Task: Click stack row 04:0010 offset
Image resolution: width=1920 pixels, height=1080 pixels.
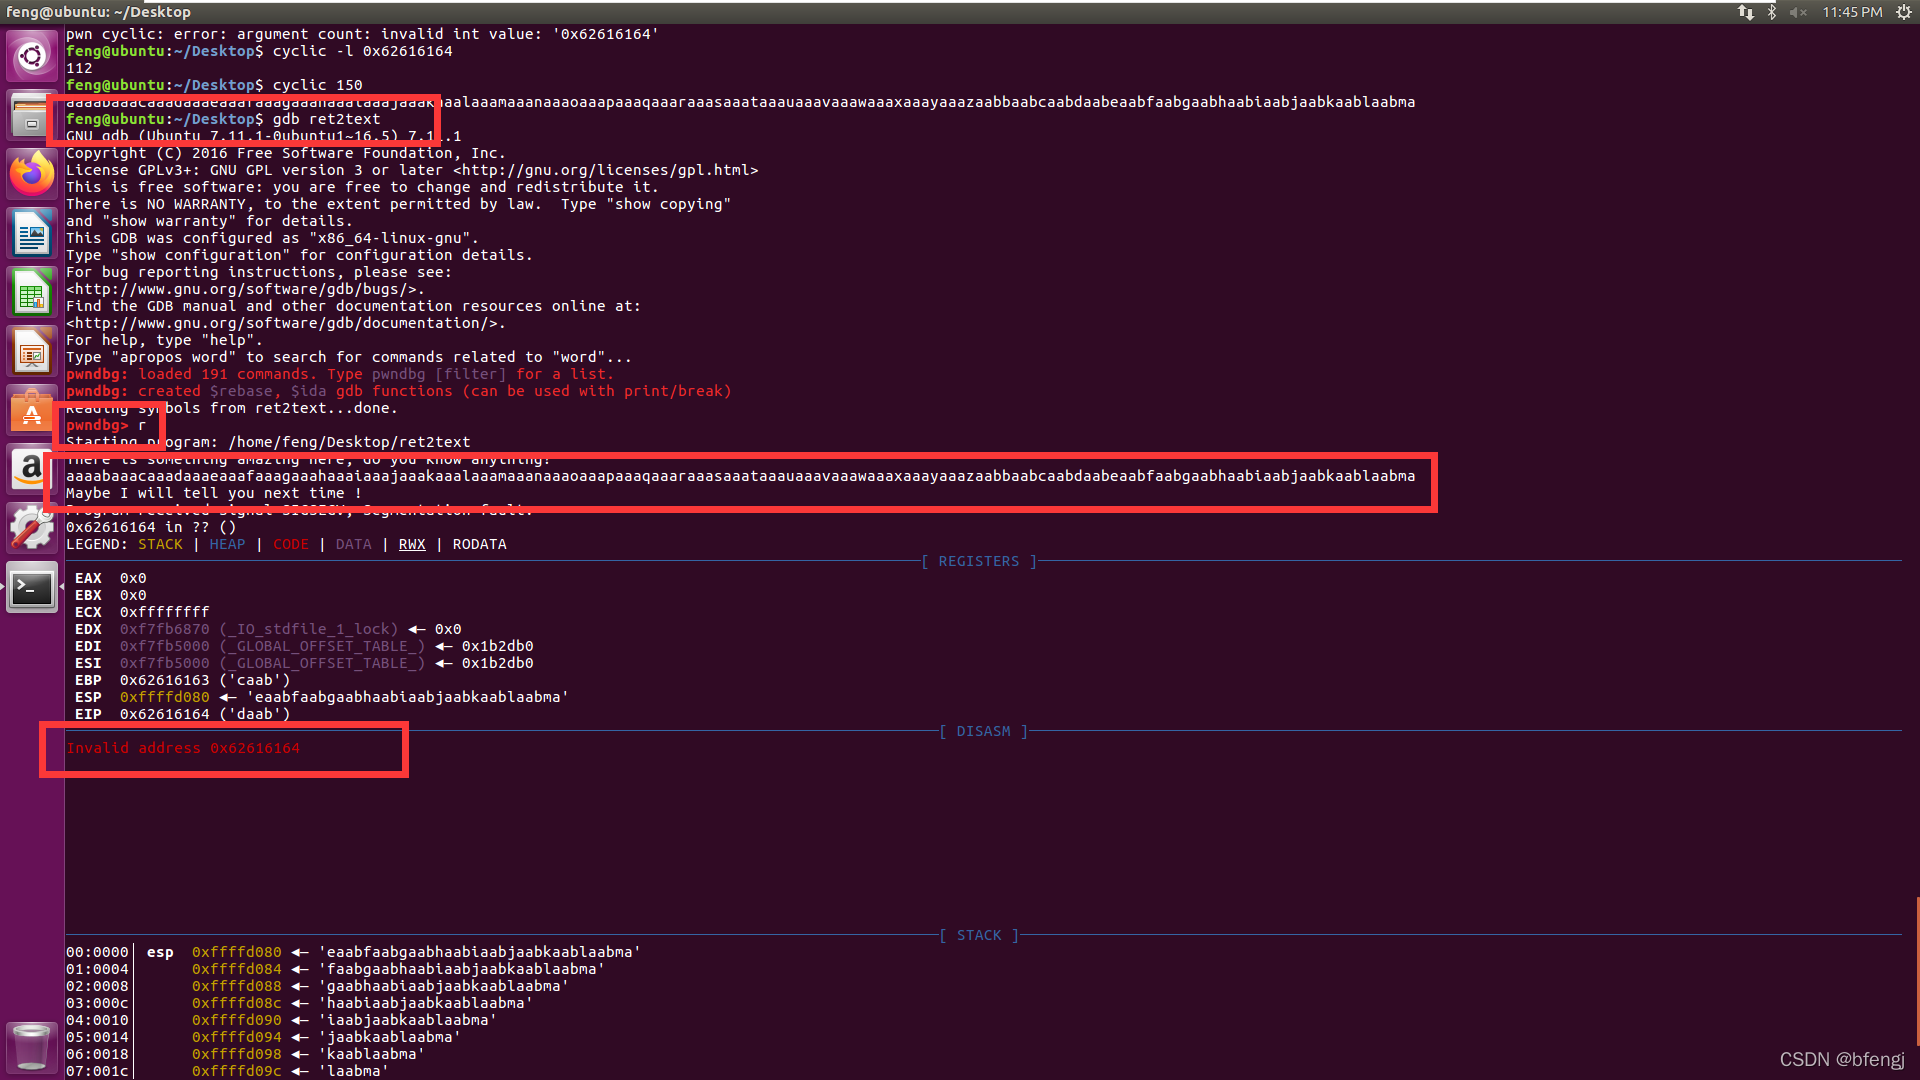Action: pyautogui.click(x=97, y=1020)
